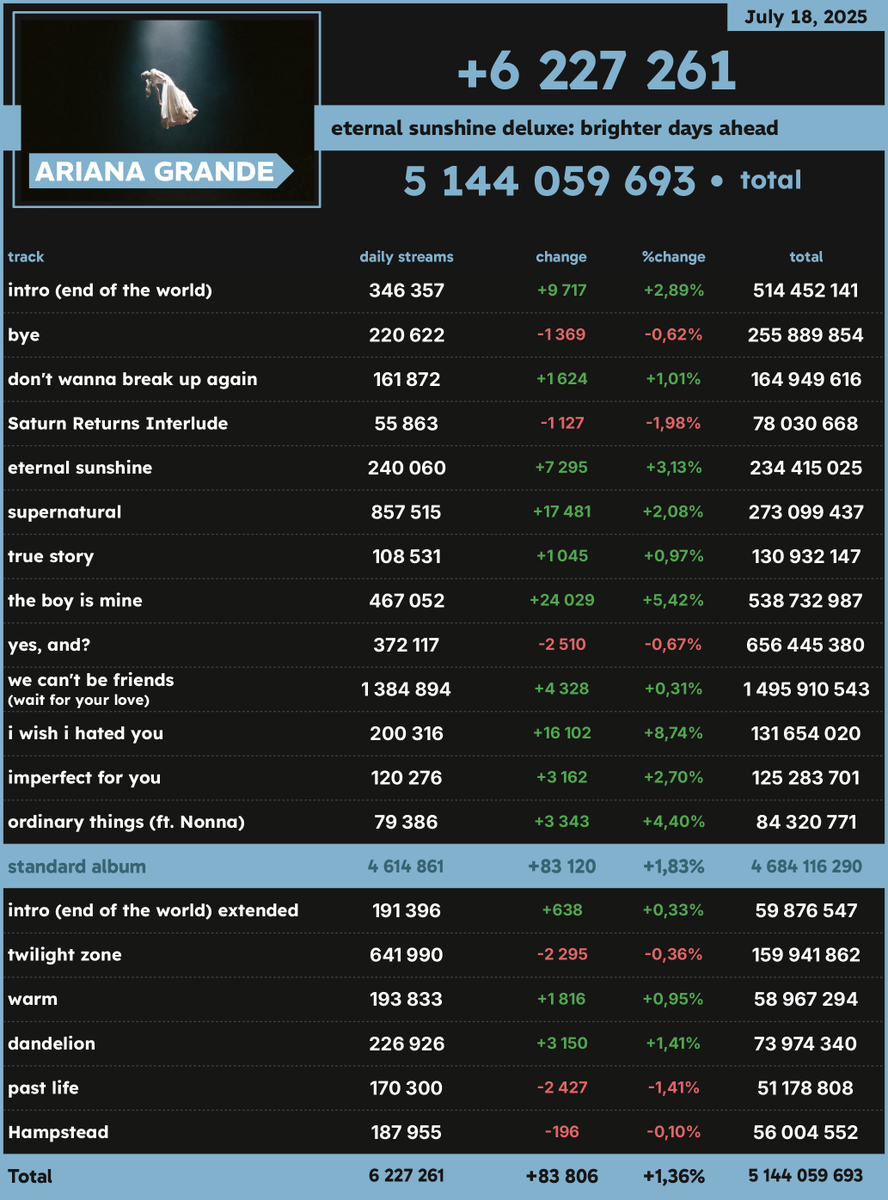The image size is (888, 1200).
Task: Click the +17 481 change value
Action: click(x=561, y=512)
